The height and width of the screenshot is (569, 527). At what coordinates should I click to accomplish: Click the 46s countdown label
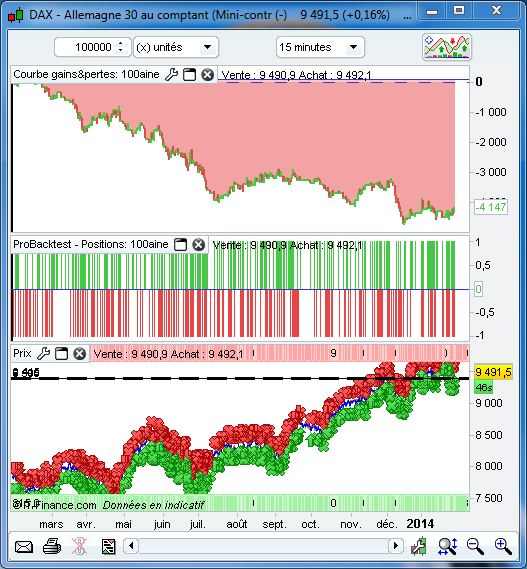484,387
